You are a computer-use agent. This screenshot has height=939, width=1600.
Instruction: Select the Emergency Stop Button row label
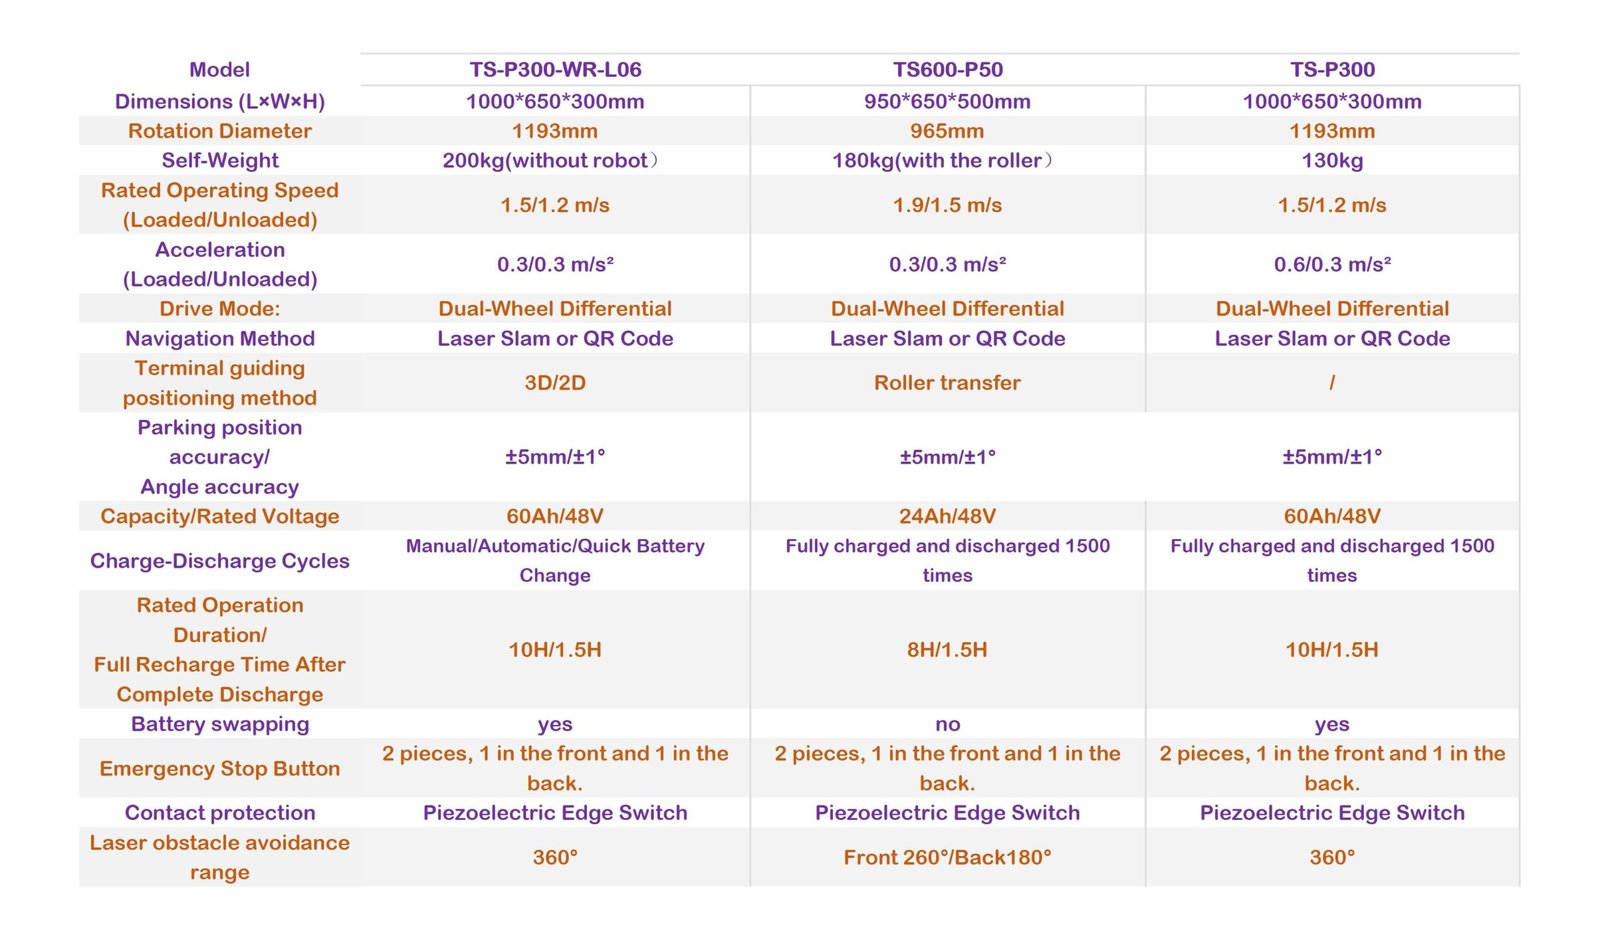click(x=220, y=769)
